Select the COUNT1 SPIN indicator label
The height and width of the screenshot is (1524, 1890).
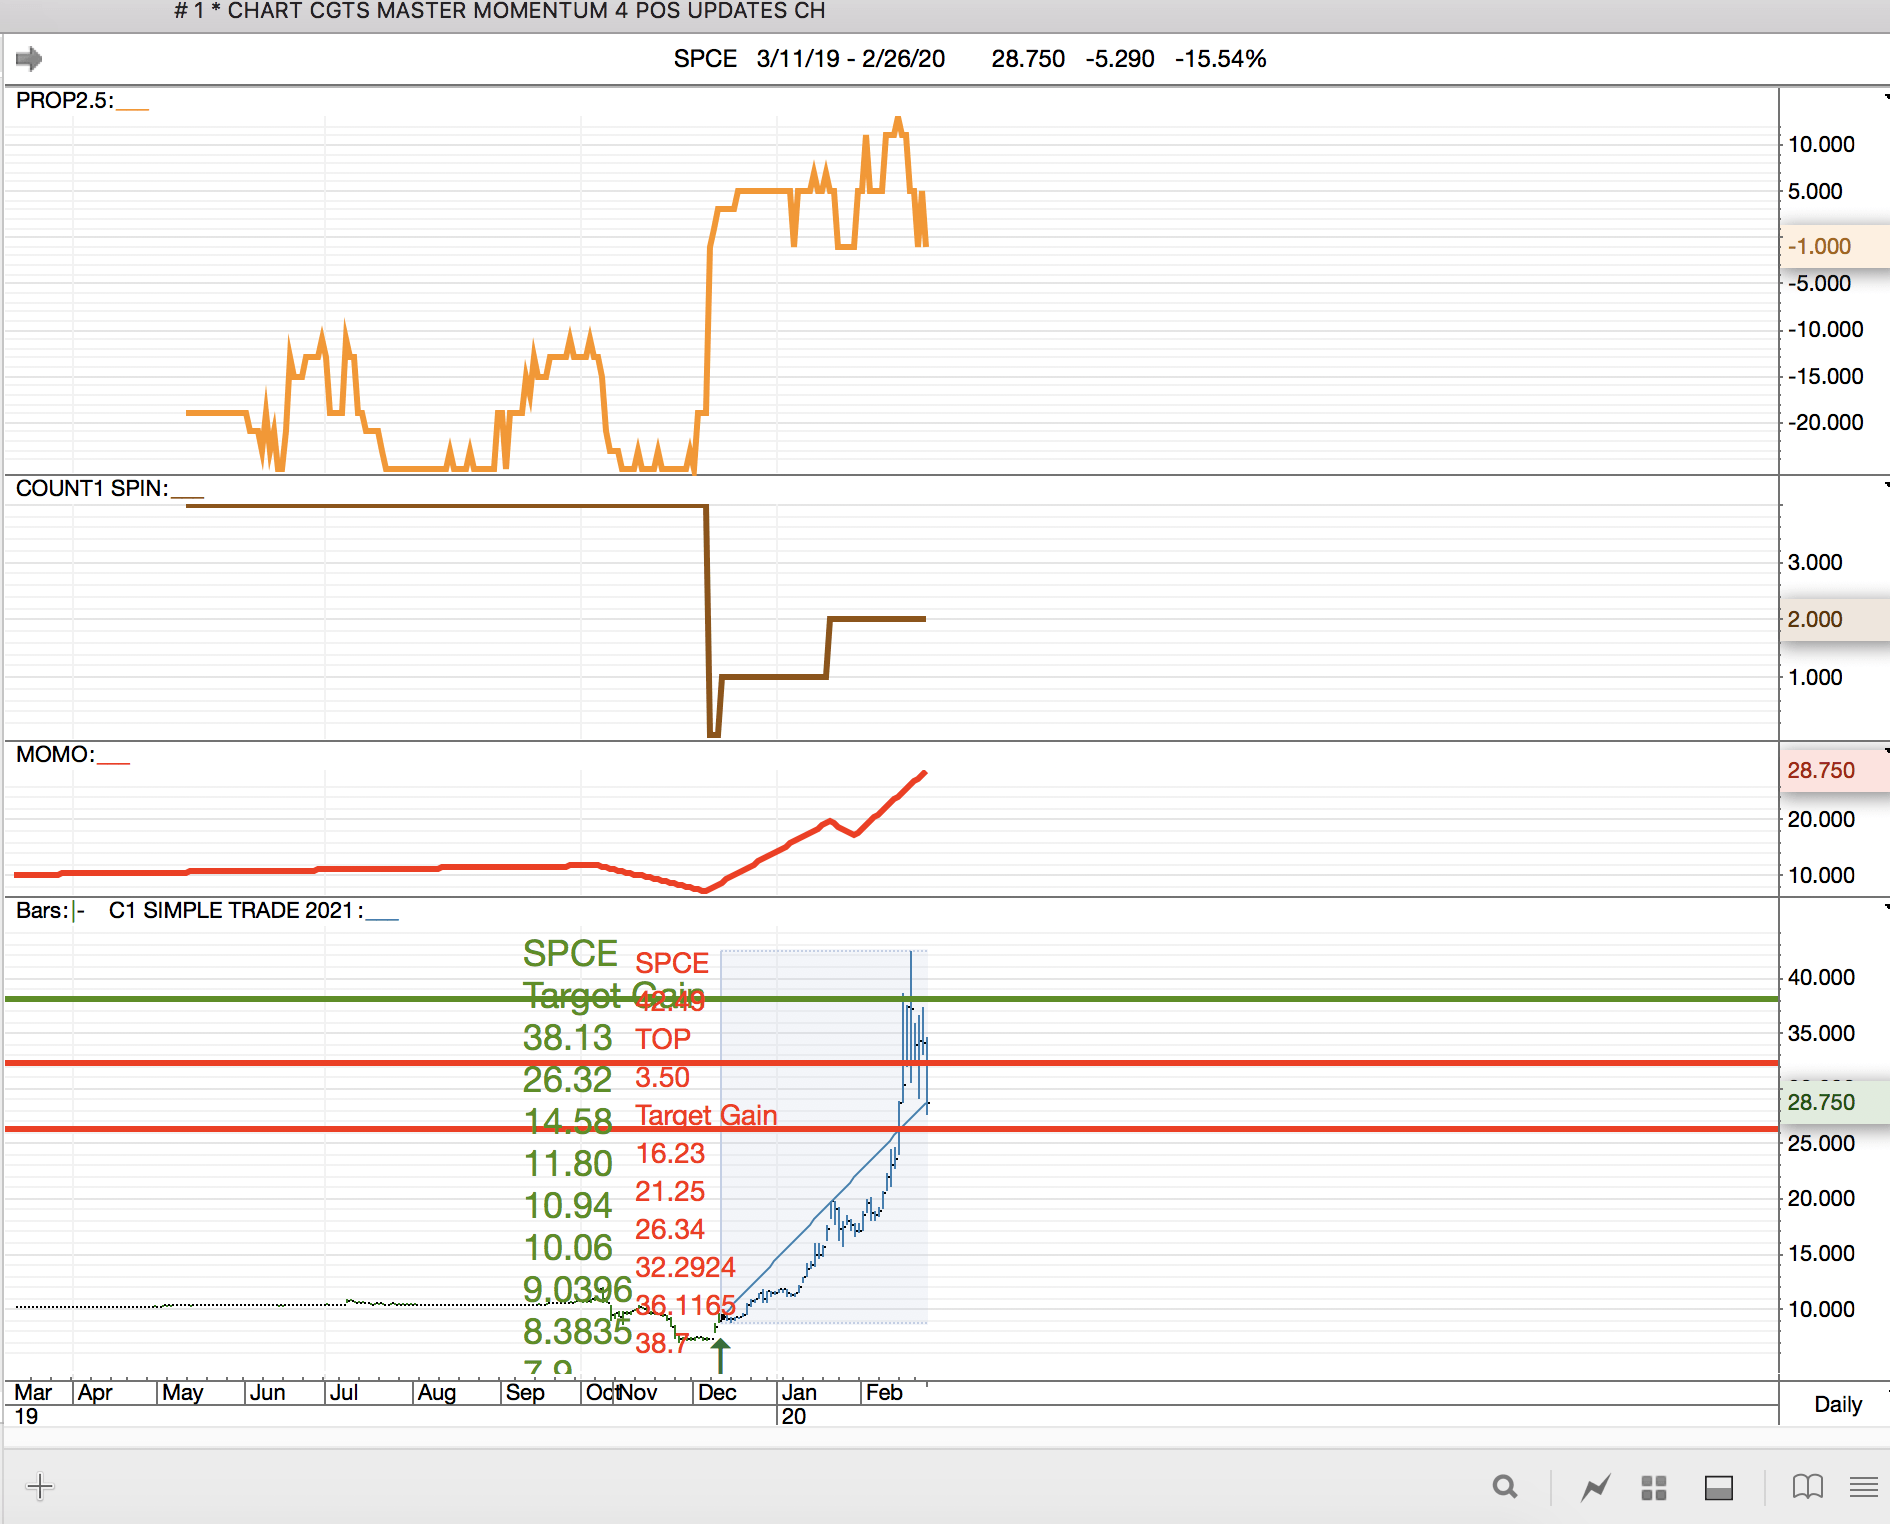tap(92, 488)
